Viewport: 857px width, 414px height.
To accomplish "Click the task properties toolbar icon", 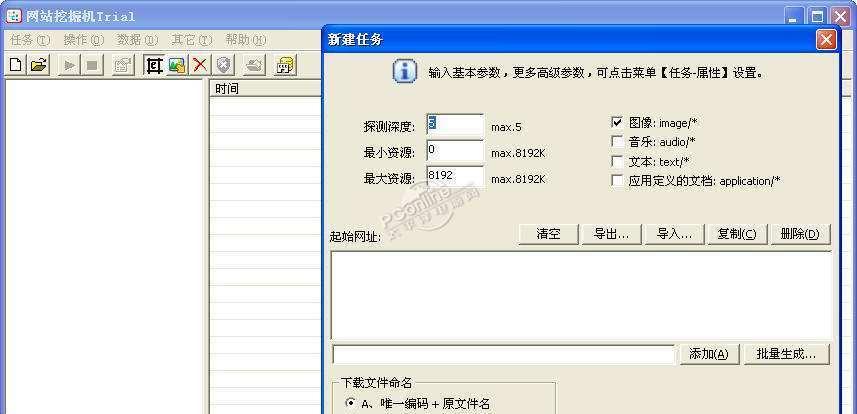I will point(122,66).
